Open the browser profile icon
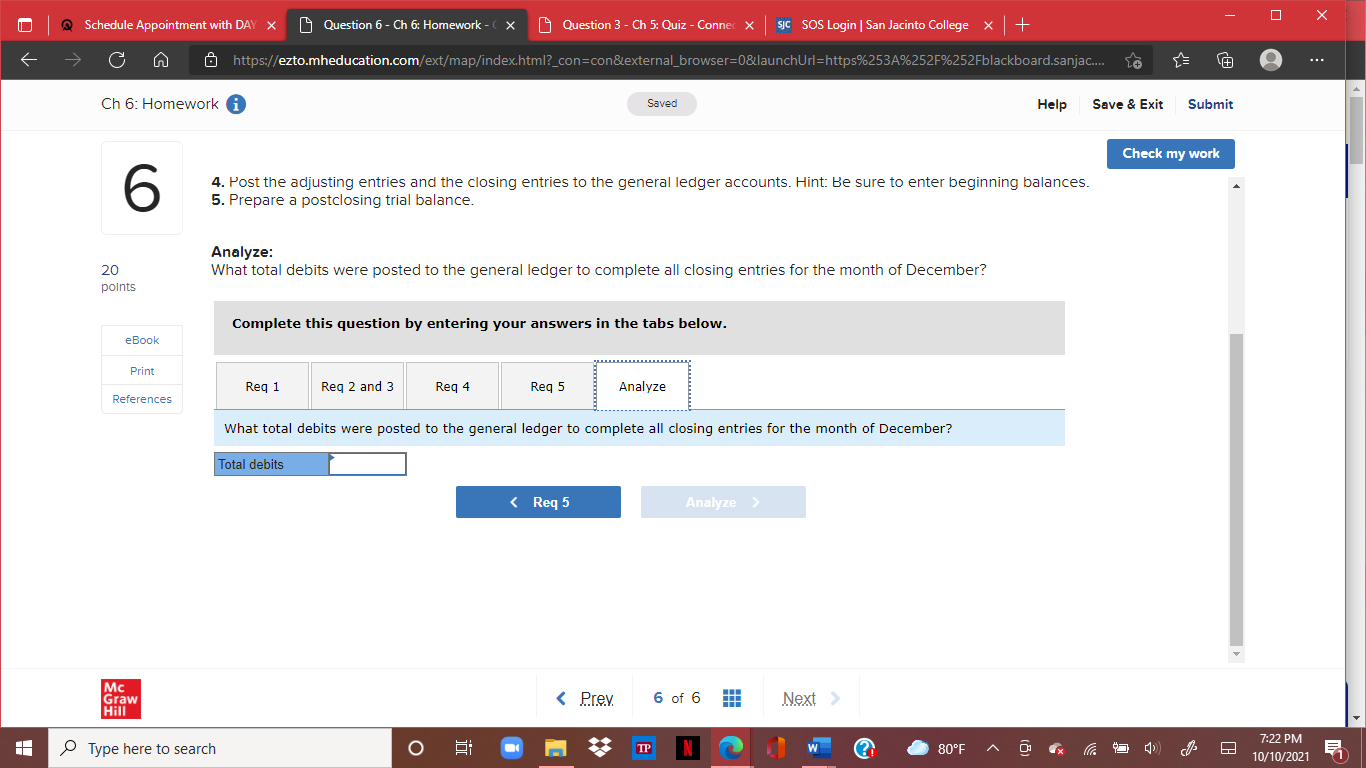The height and width of the screenshot is (768, 1366). coord(1270,60)
